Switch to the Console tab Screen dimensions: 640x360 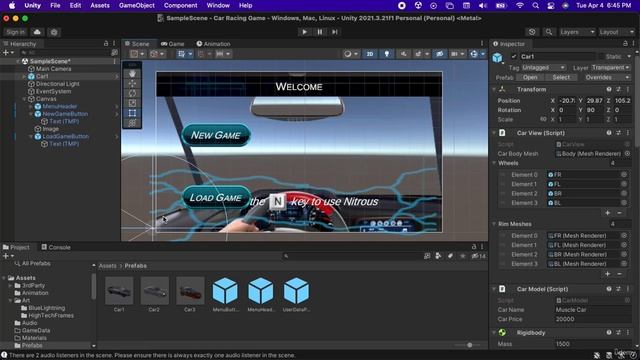coord(56,247)
